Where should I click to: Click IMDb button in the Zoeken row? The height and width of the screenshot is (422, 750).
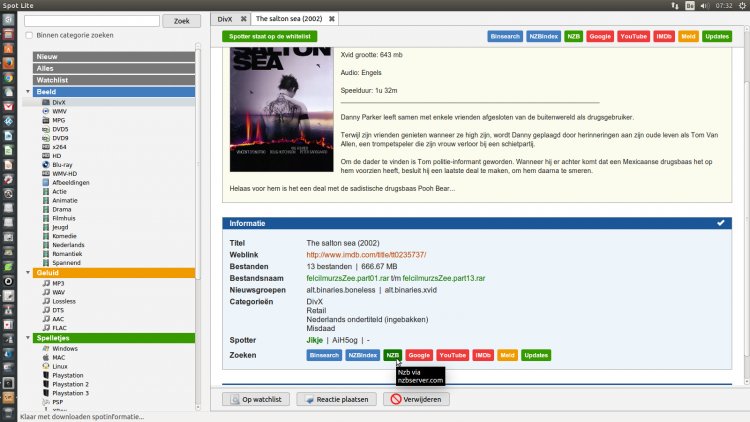coord(483,355)
